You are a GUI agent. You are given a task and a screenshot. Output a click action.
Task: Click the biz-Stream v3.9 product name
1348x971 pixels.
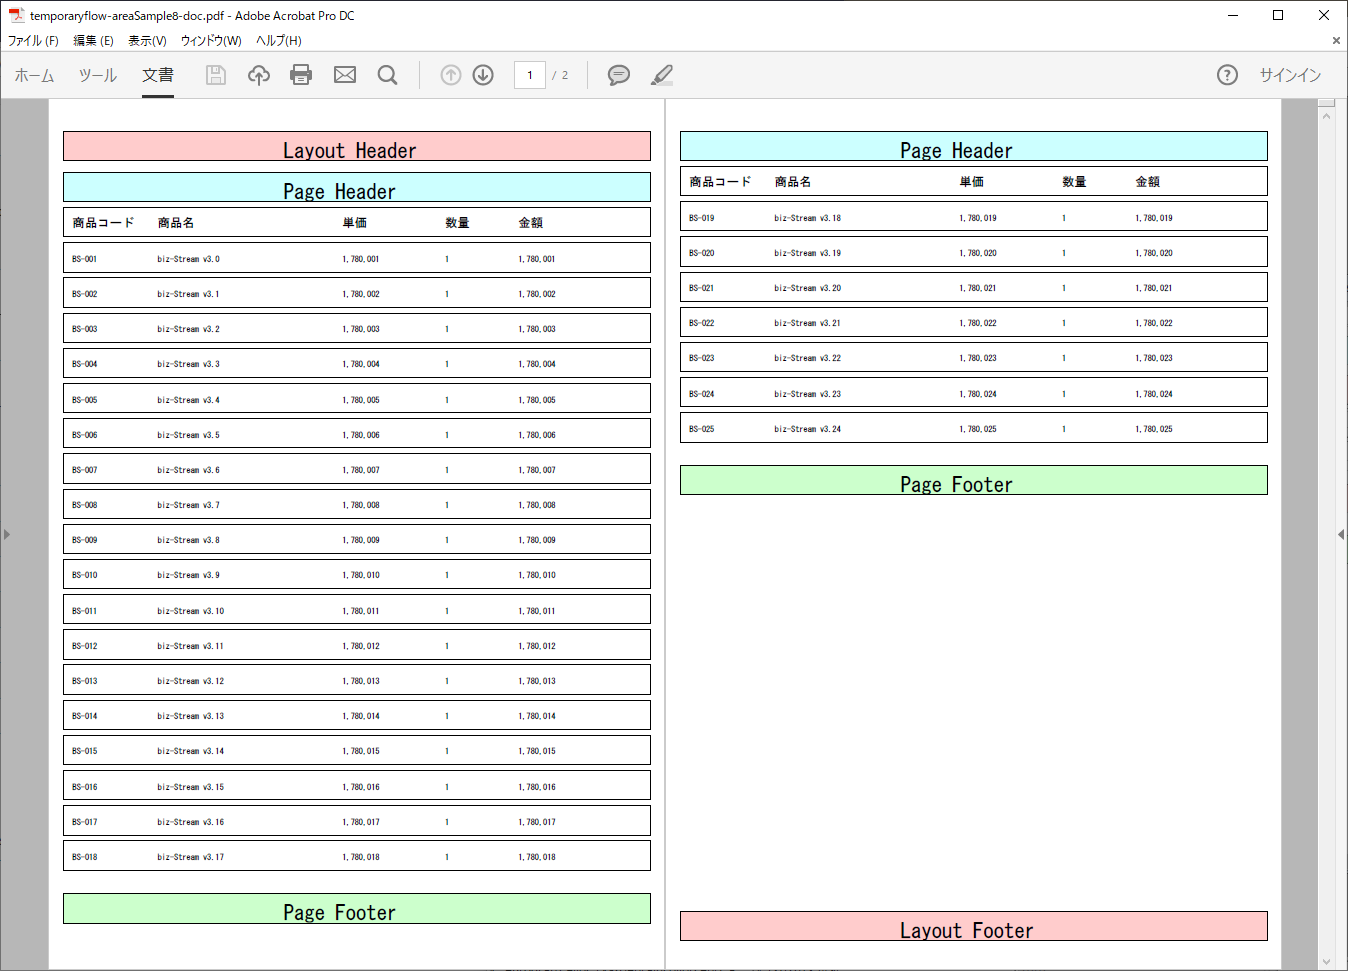coord(189,575)
